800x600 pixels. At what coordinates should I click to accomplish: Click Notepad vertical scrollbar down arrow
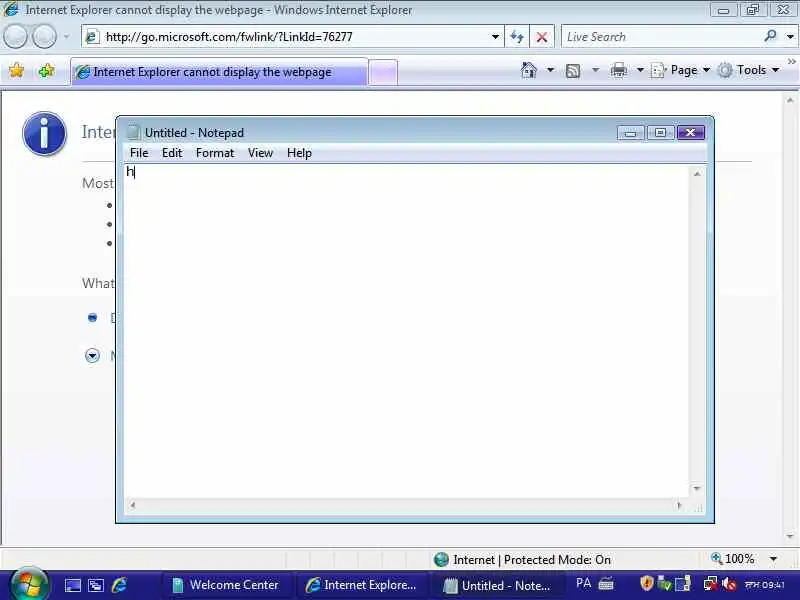pos(697,489)
